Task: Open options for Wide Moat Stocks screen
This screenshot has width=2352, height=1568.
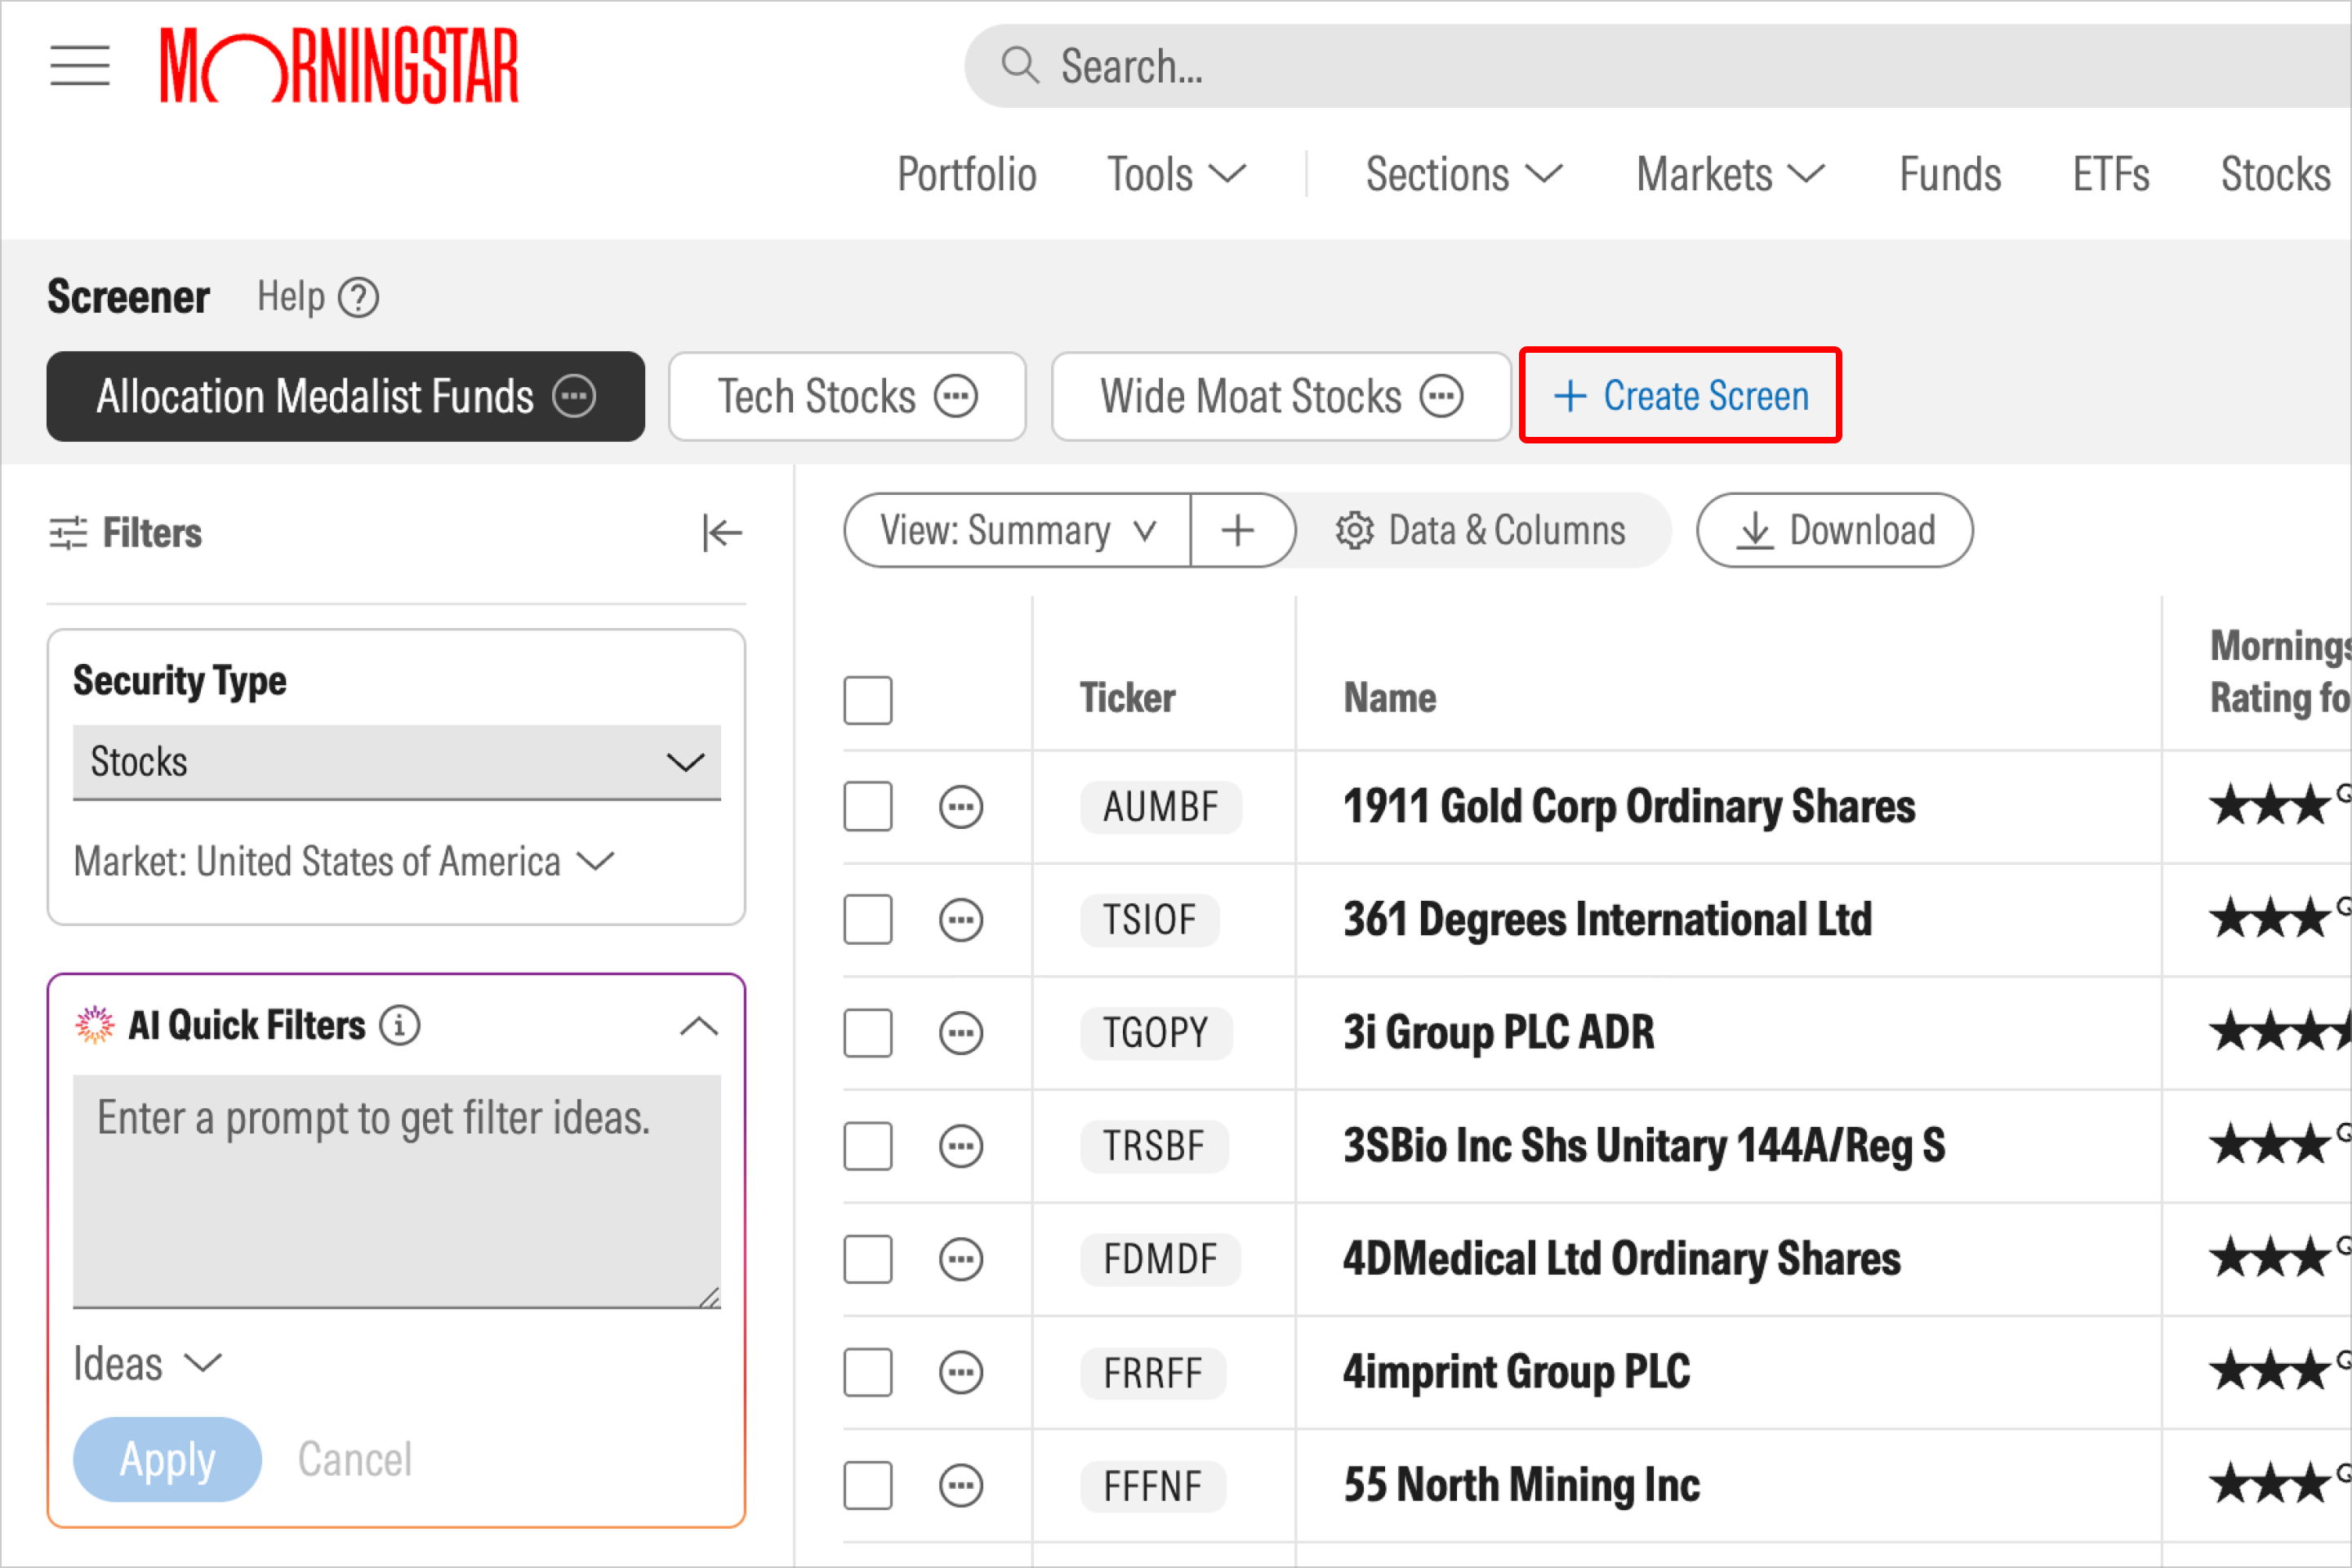Action: [x=1442, y=397]
